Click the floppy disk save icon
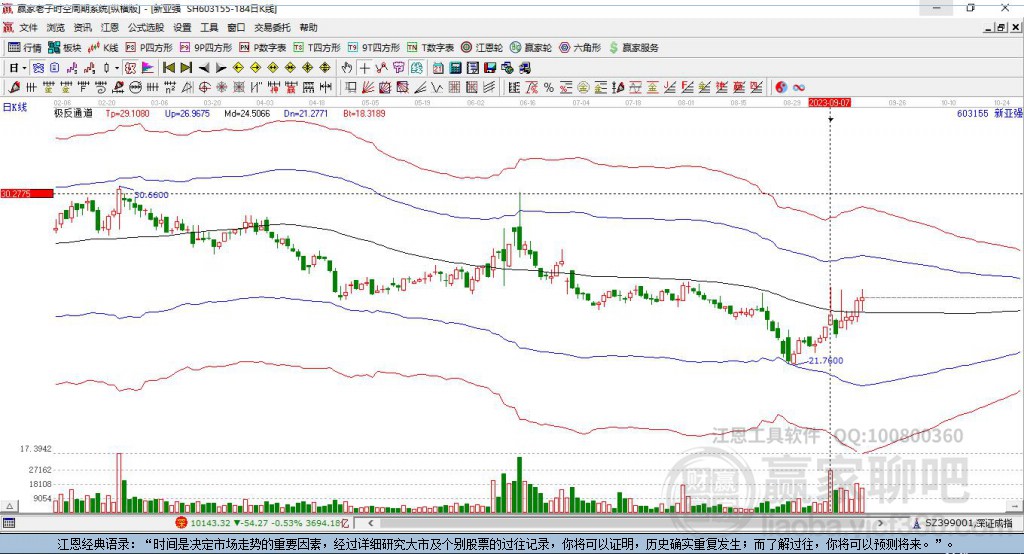1024x554 pixels. pyautogui.click(x=490, y=68)
